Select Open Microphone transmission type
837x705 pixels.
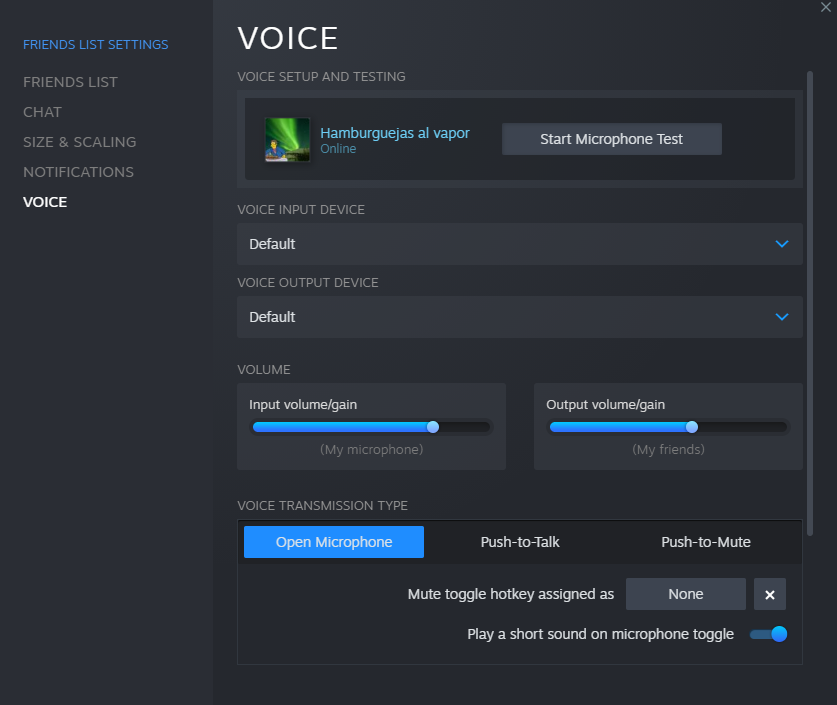[334, 542]
